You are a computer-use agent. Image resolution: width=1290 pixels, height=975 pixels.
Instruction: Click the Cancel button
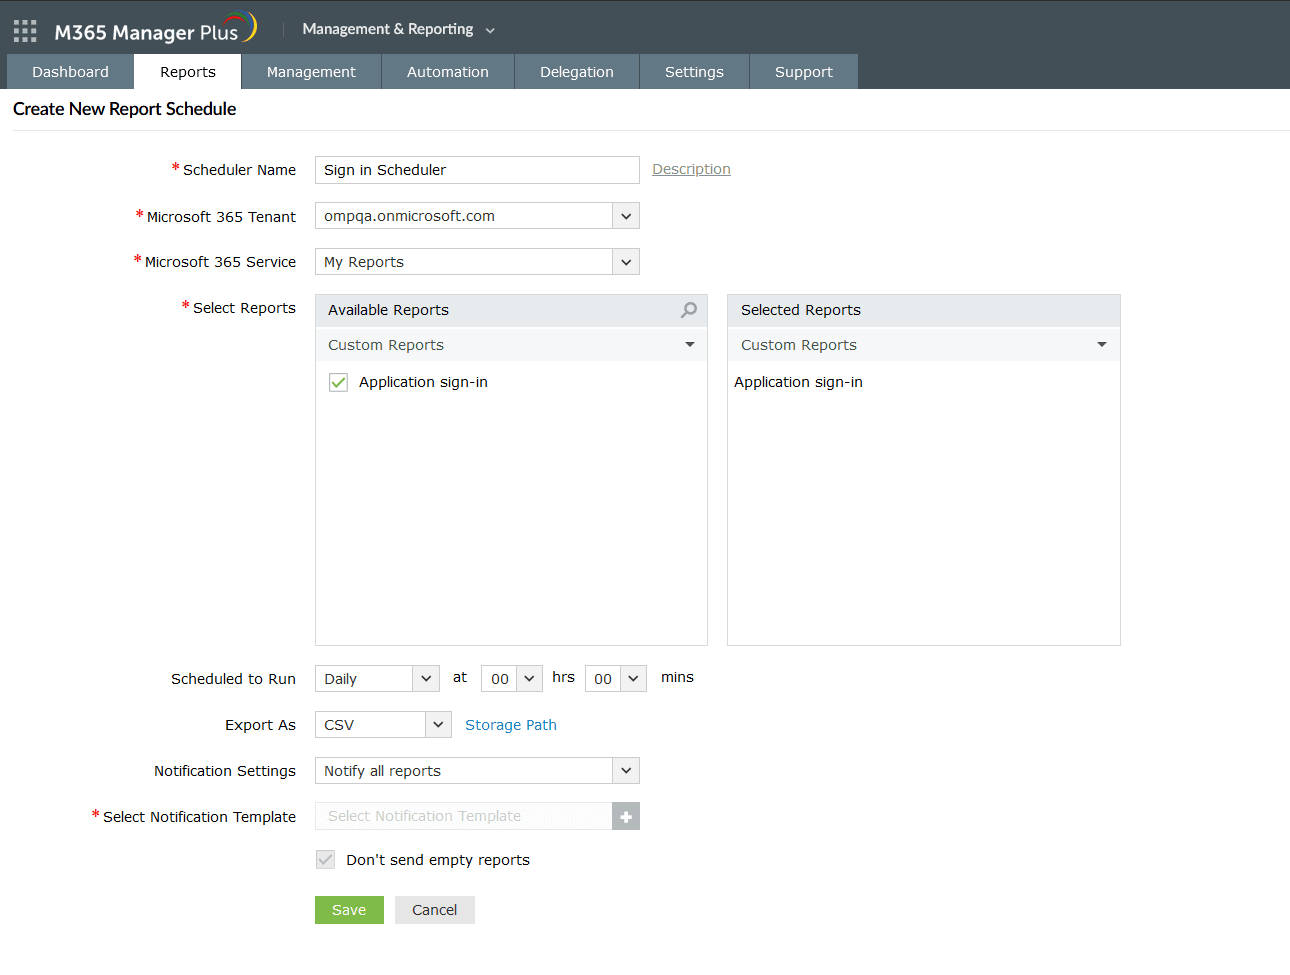click(435, 910)
